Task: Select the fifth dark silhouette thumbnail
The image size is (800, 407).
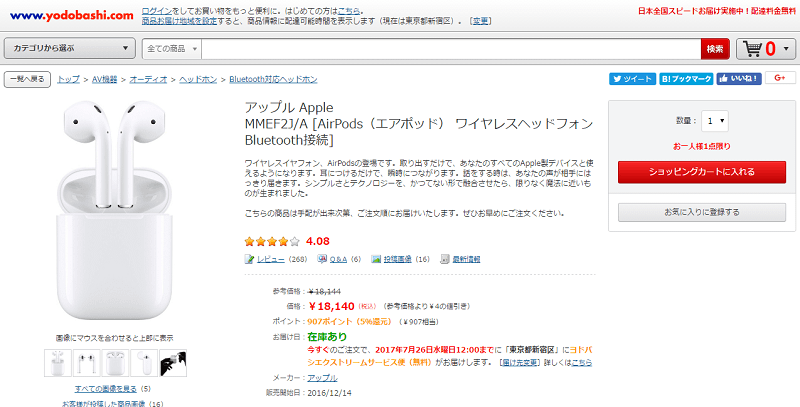Action: 173,363
